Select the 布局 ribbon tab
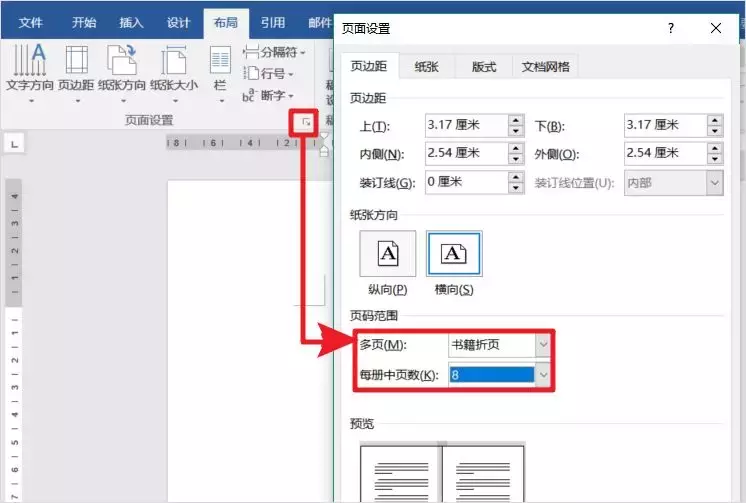 tap(226, 22)
